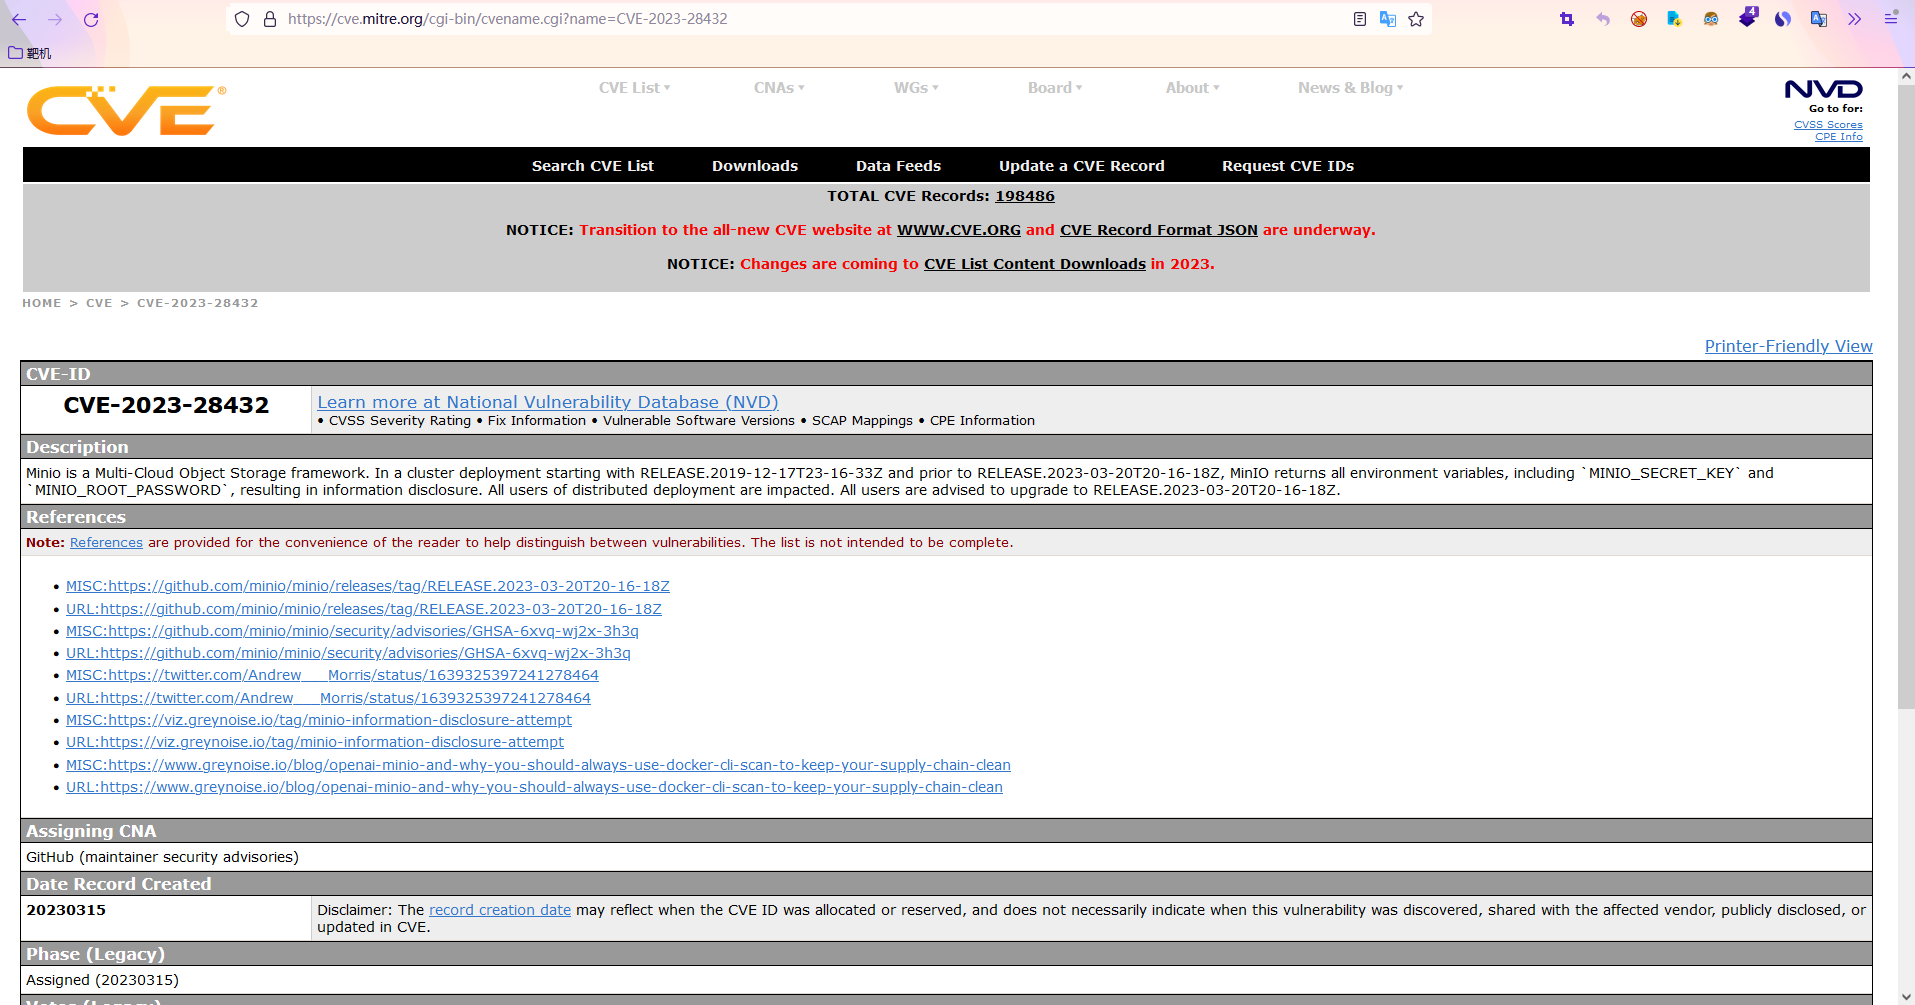Click the tracking protection shield icon
Image resolution: width=1915 pixels, height=1005 pixels.
(242, 19)
